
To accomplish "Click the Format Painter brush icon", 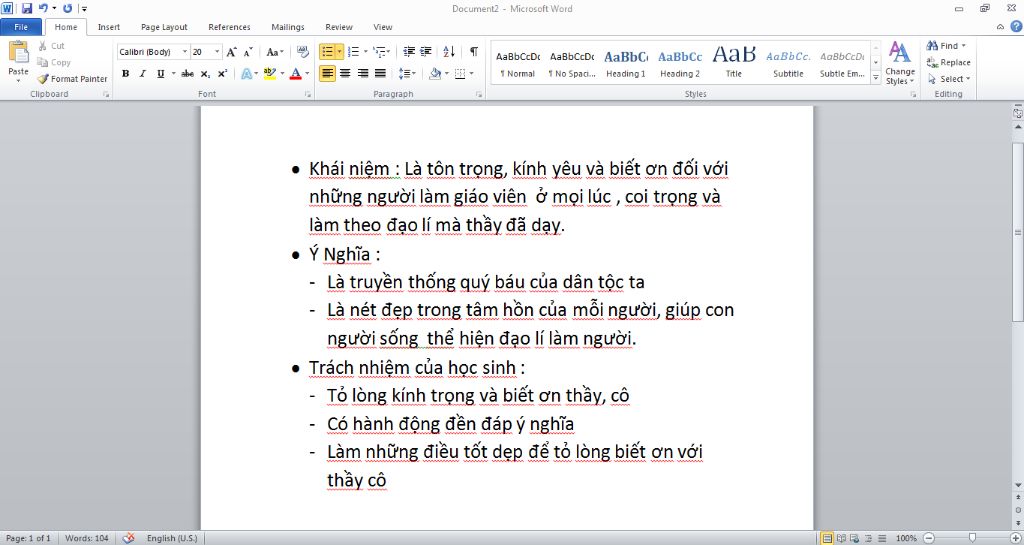I will pos(43,79).
